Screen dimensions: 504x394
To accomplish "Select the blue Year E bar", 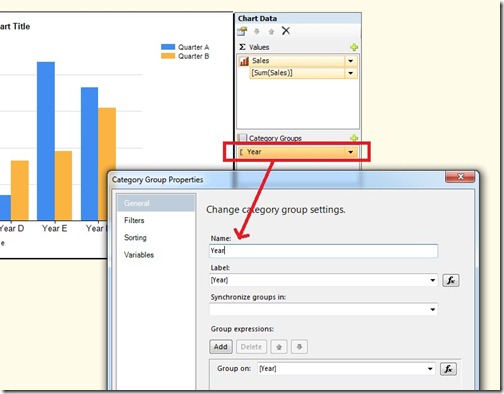I will pyautogui.click(x=46, y=141).
